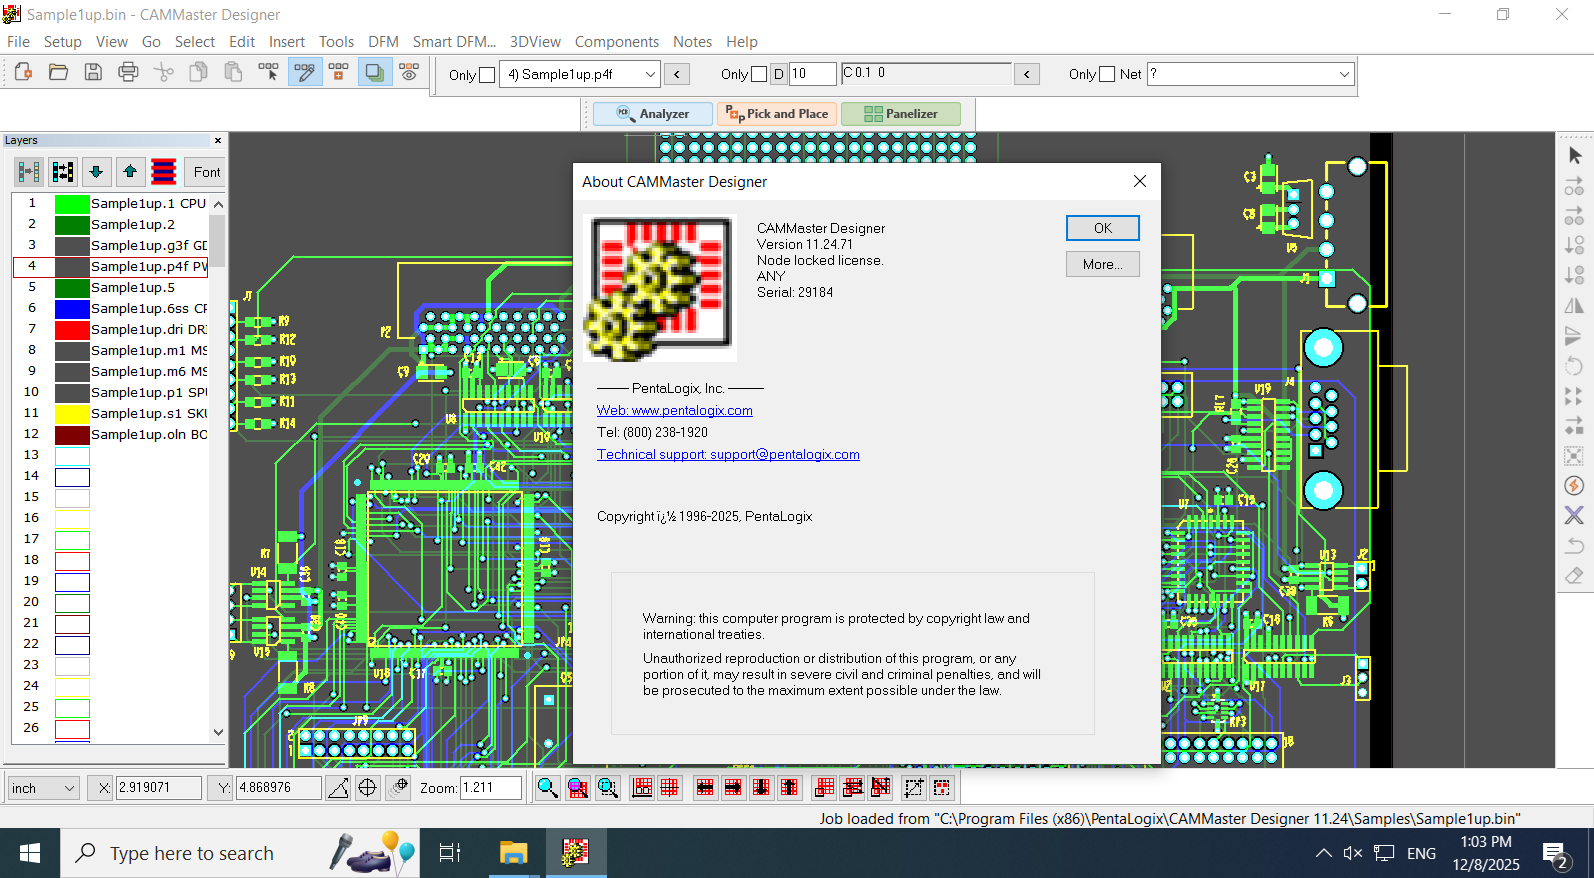Open the 4) Sample1up.p4f layer dropdown

click(649, 74)
